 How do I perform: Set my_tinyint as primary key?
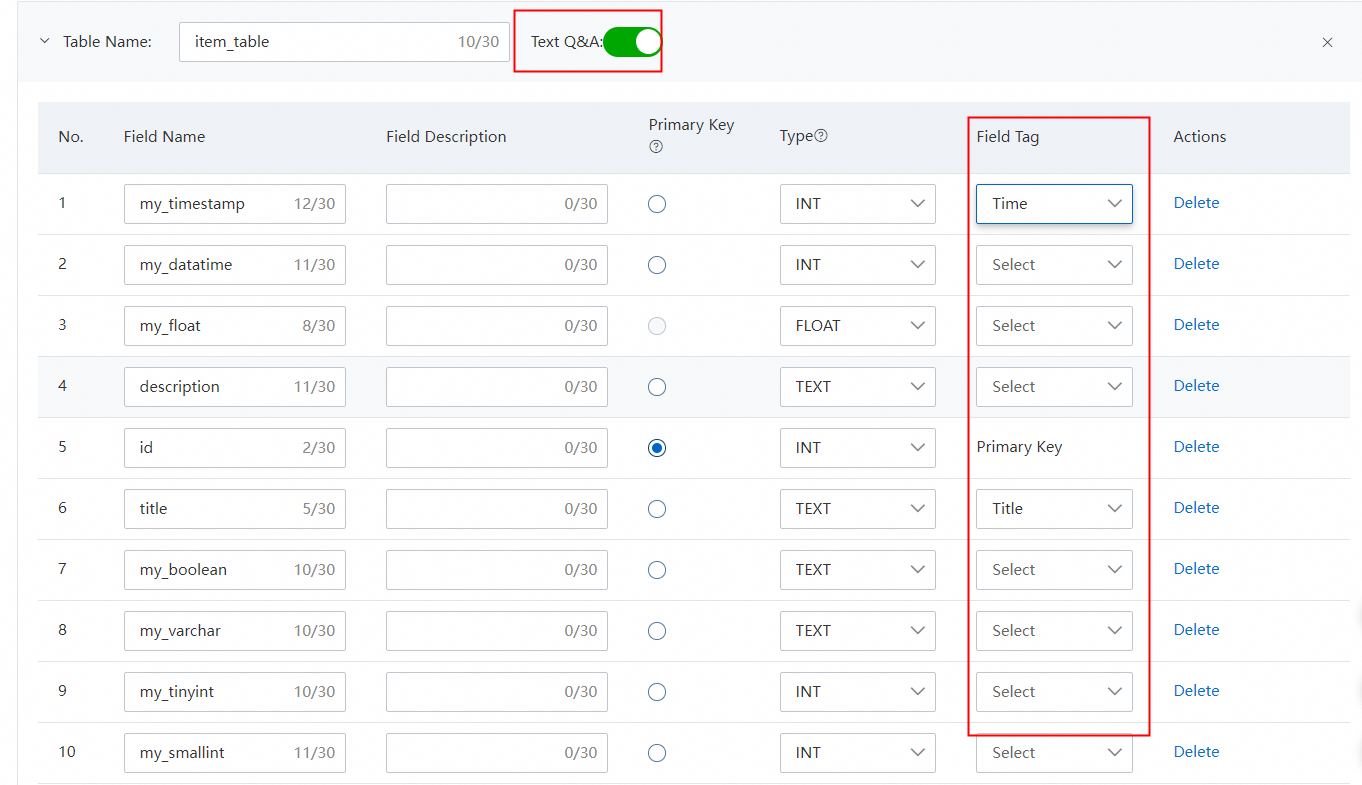click(657, 692)
